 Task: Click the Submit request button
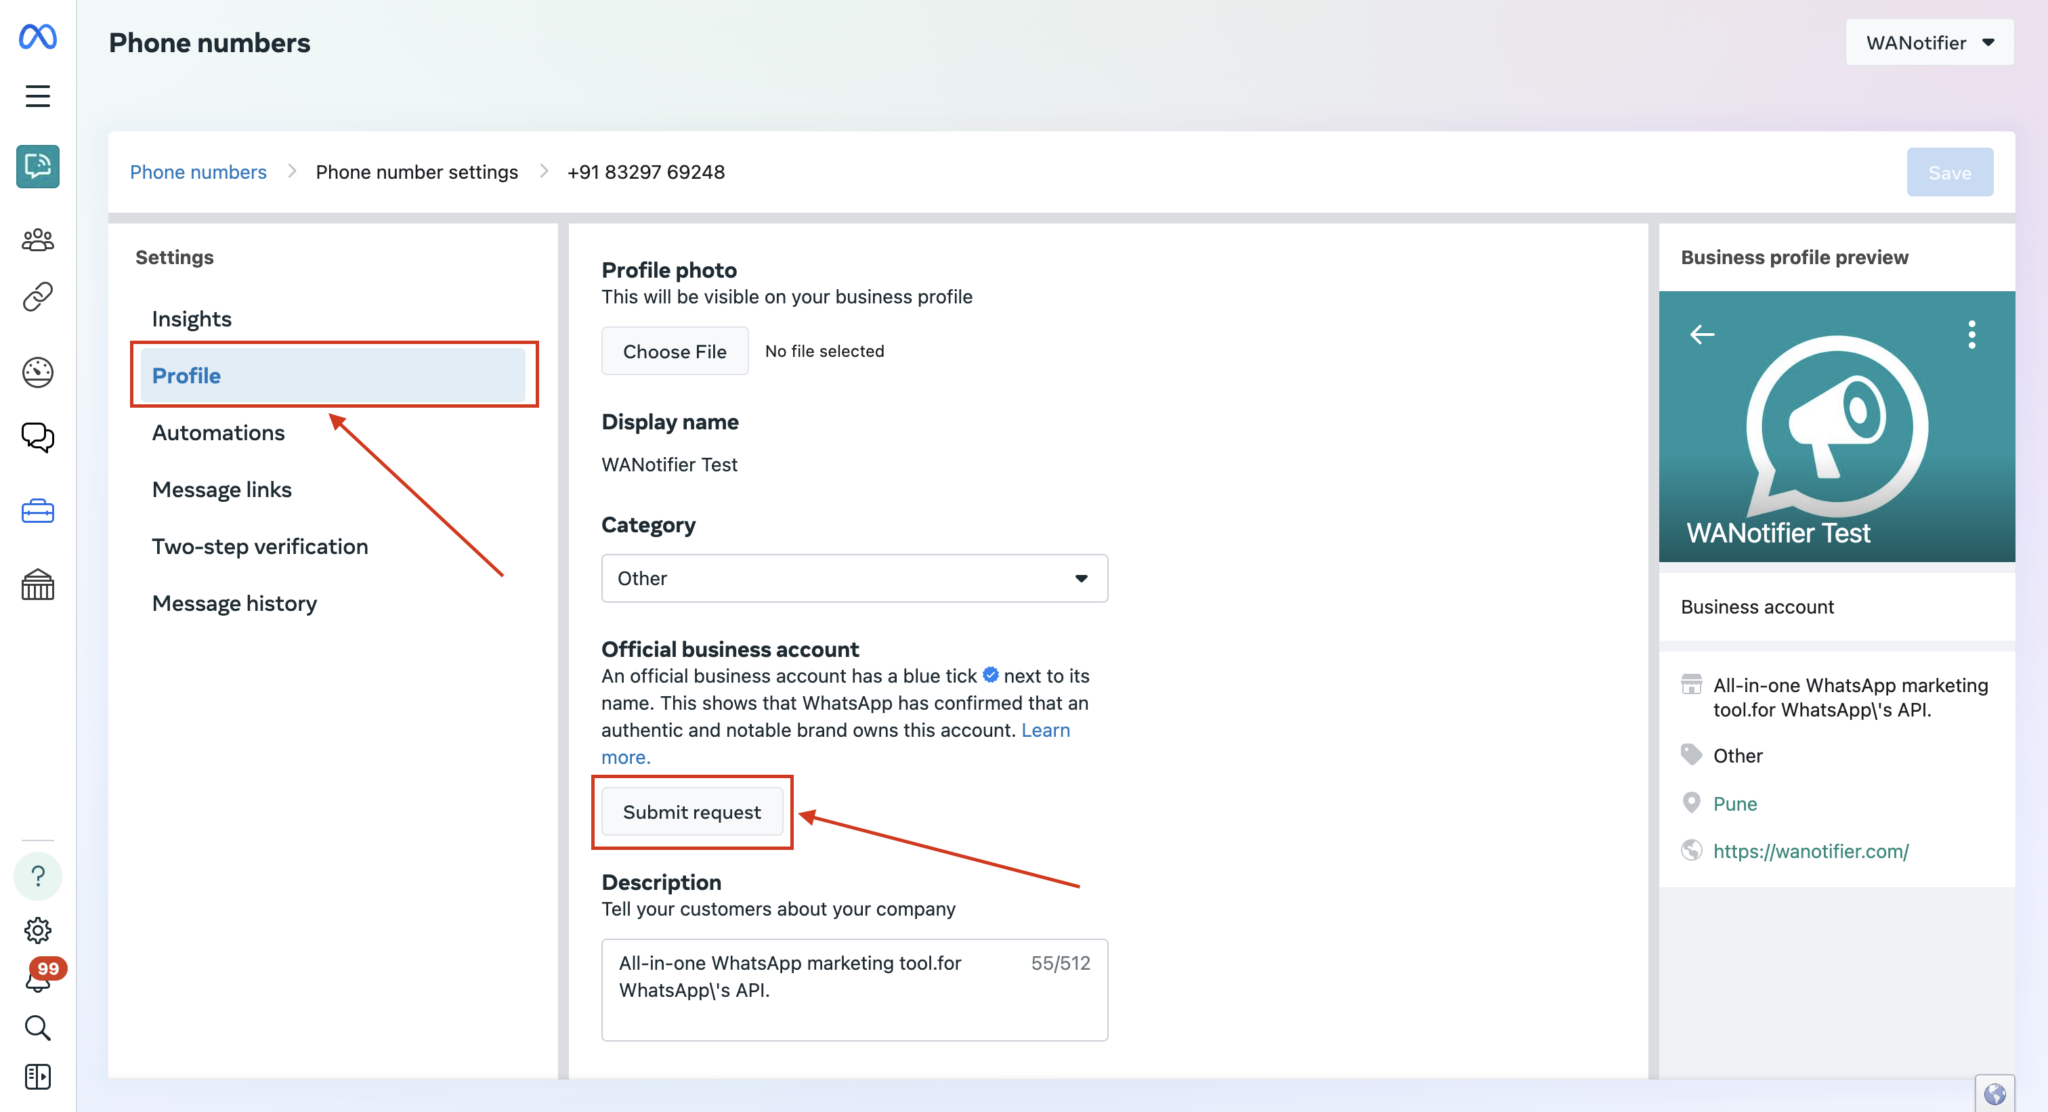(x=691, y=811)
